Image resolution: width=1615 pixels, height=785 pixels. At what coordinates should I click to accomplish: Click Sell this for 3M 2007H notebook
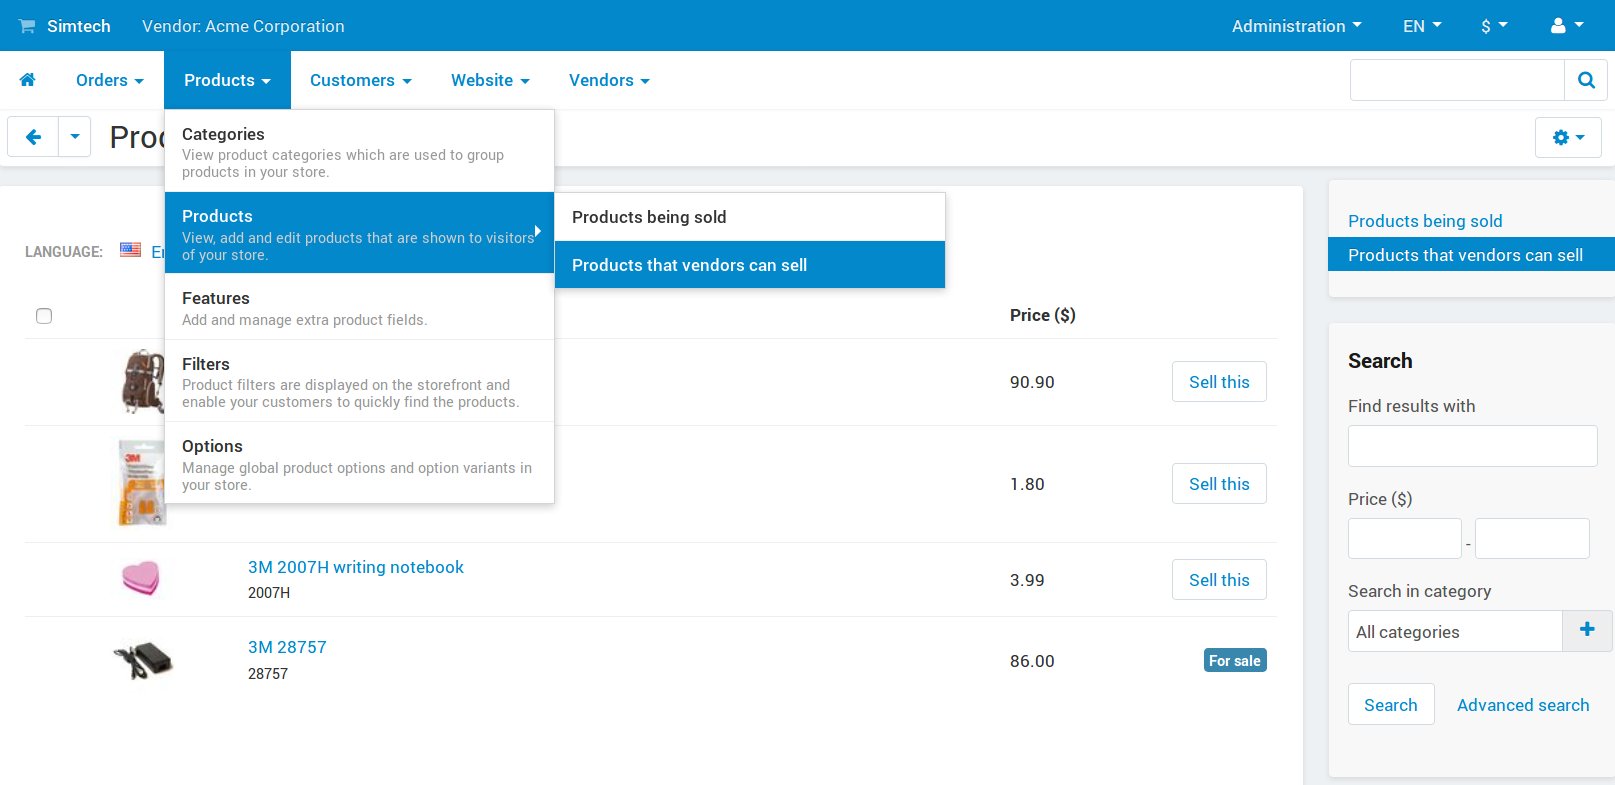(1219, 580)
